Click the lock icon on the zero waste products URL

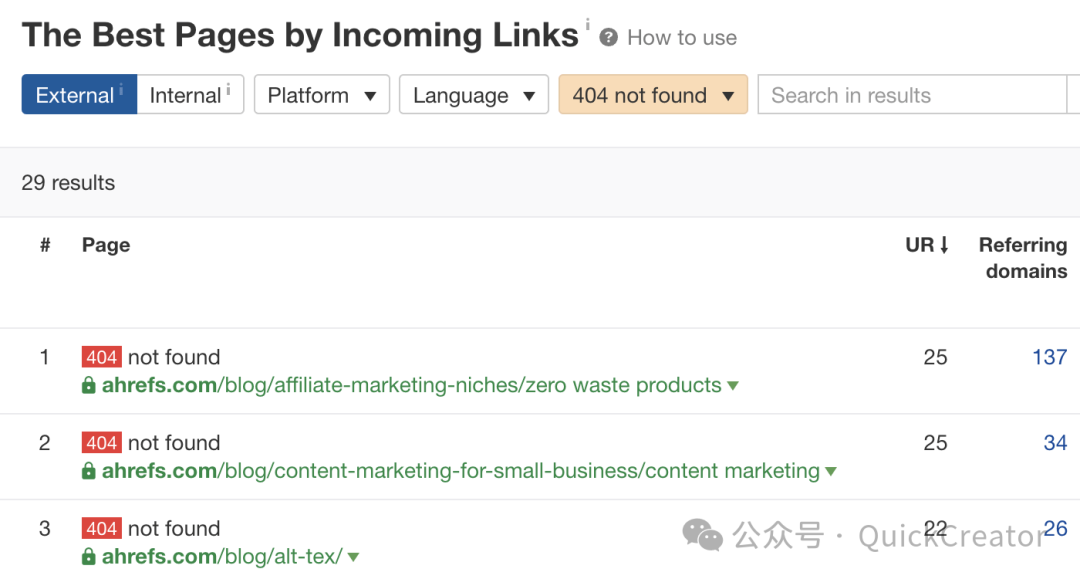pos(89,386)
